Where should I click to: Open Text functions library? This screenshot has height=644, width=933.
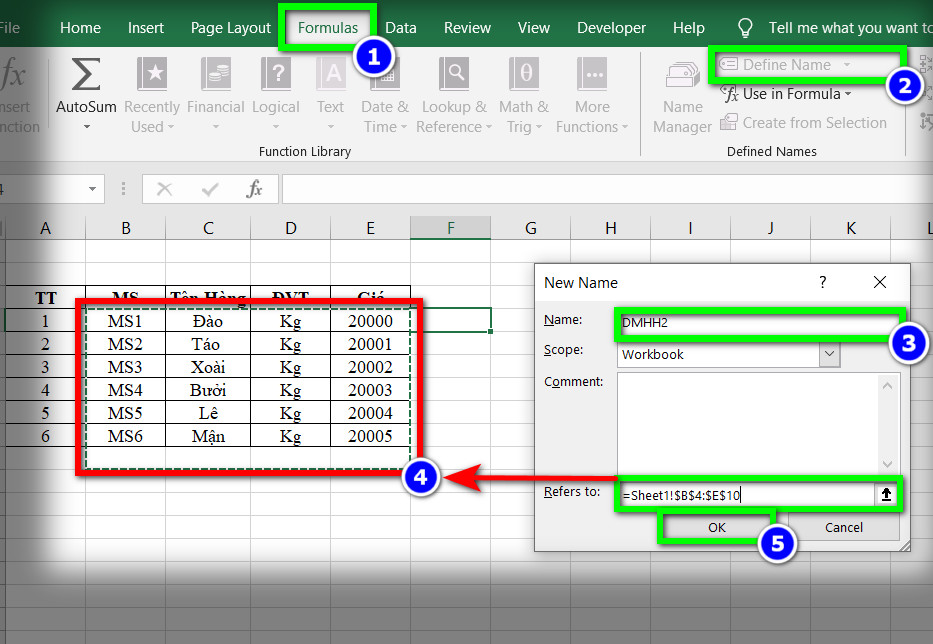(331, 94)
